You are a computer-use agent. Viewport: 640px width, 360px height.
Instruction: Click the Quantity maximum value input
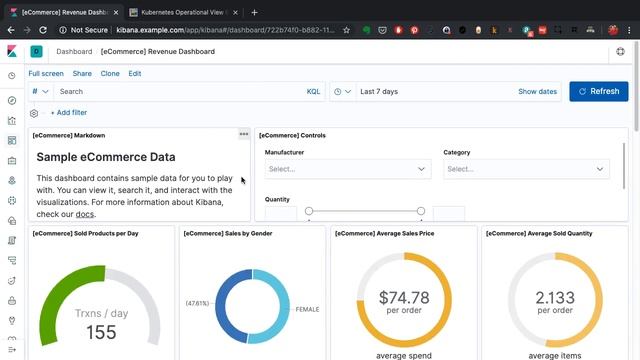tap(449, 214)
